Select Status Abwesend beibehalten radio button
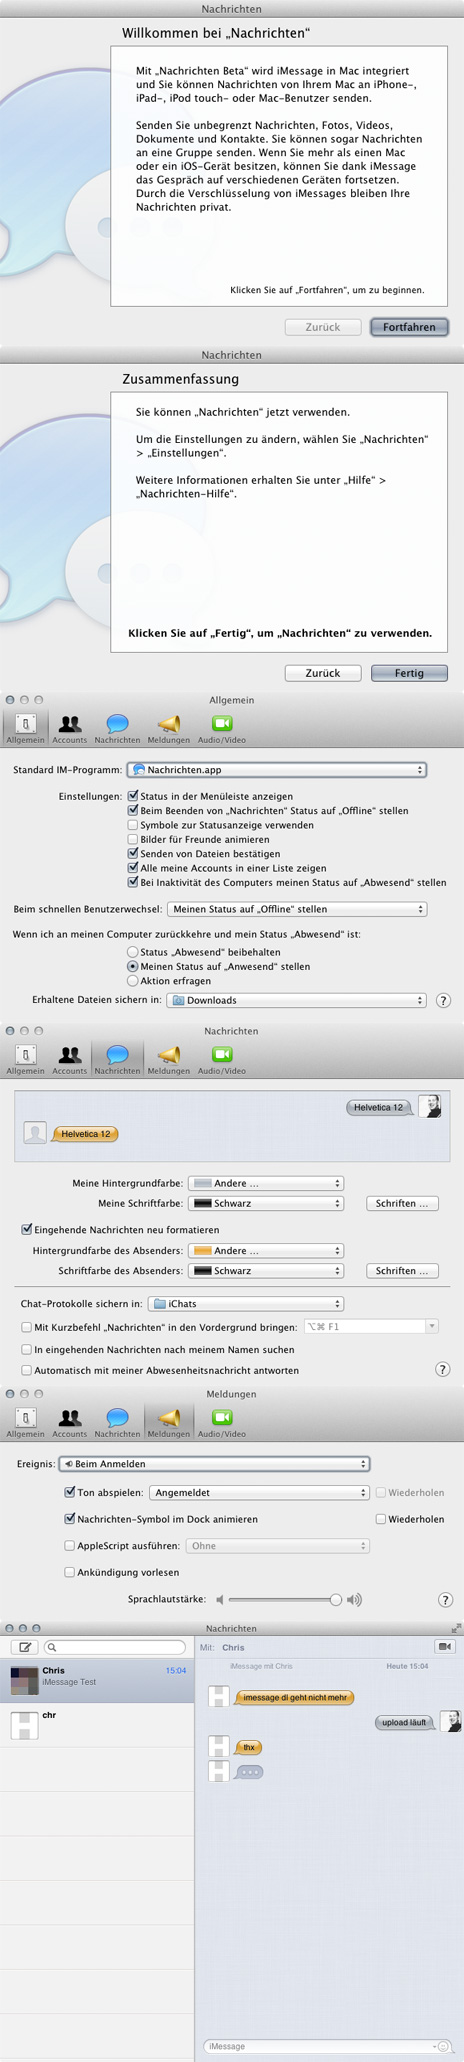464x2062 pixels. 133,952
